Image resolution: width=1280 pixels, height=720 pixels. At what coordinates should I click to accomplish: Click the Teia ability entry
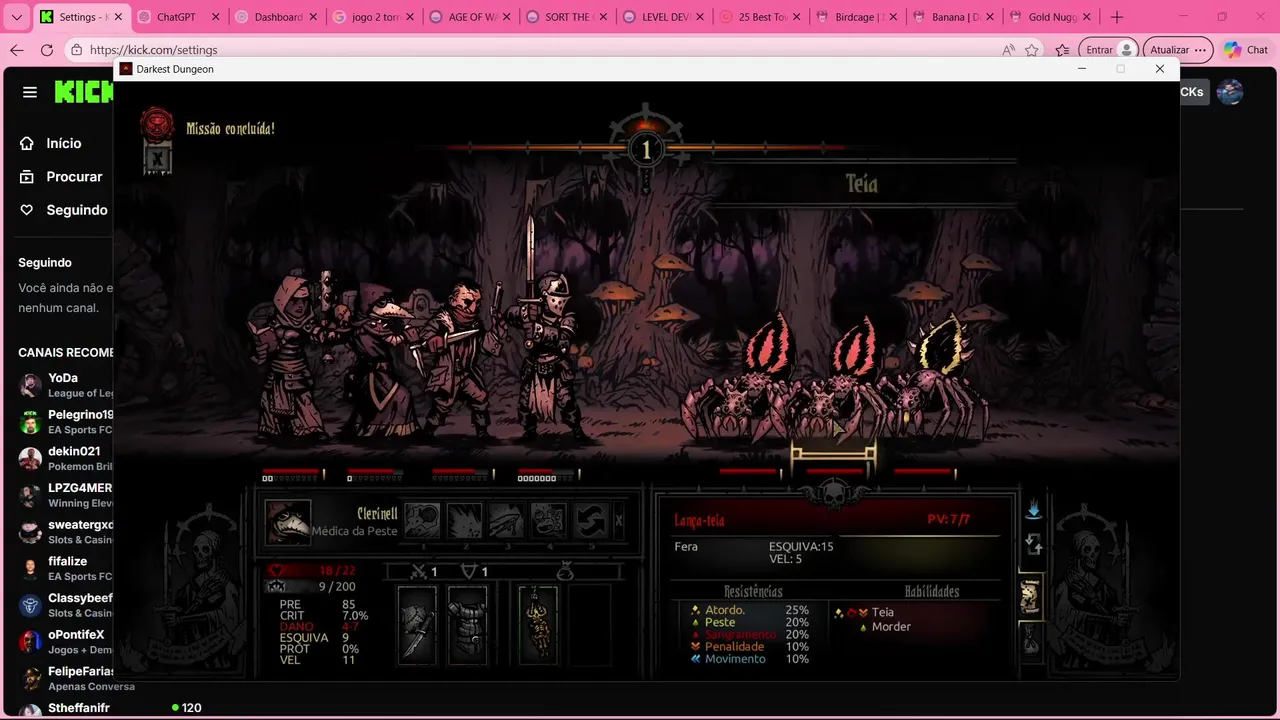point(882,613)
